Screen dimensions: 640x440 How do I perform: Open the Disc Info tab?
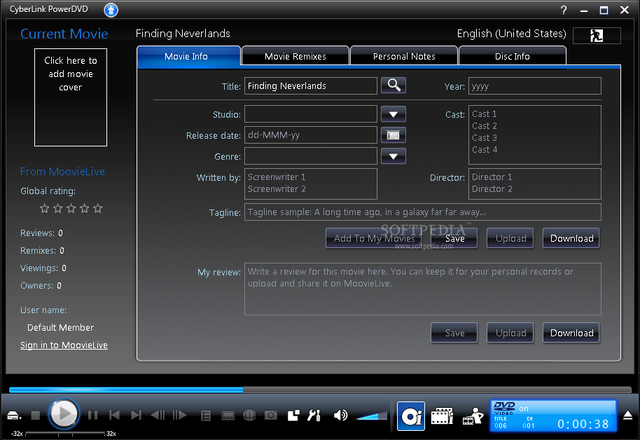tap(513, 56)
